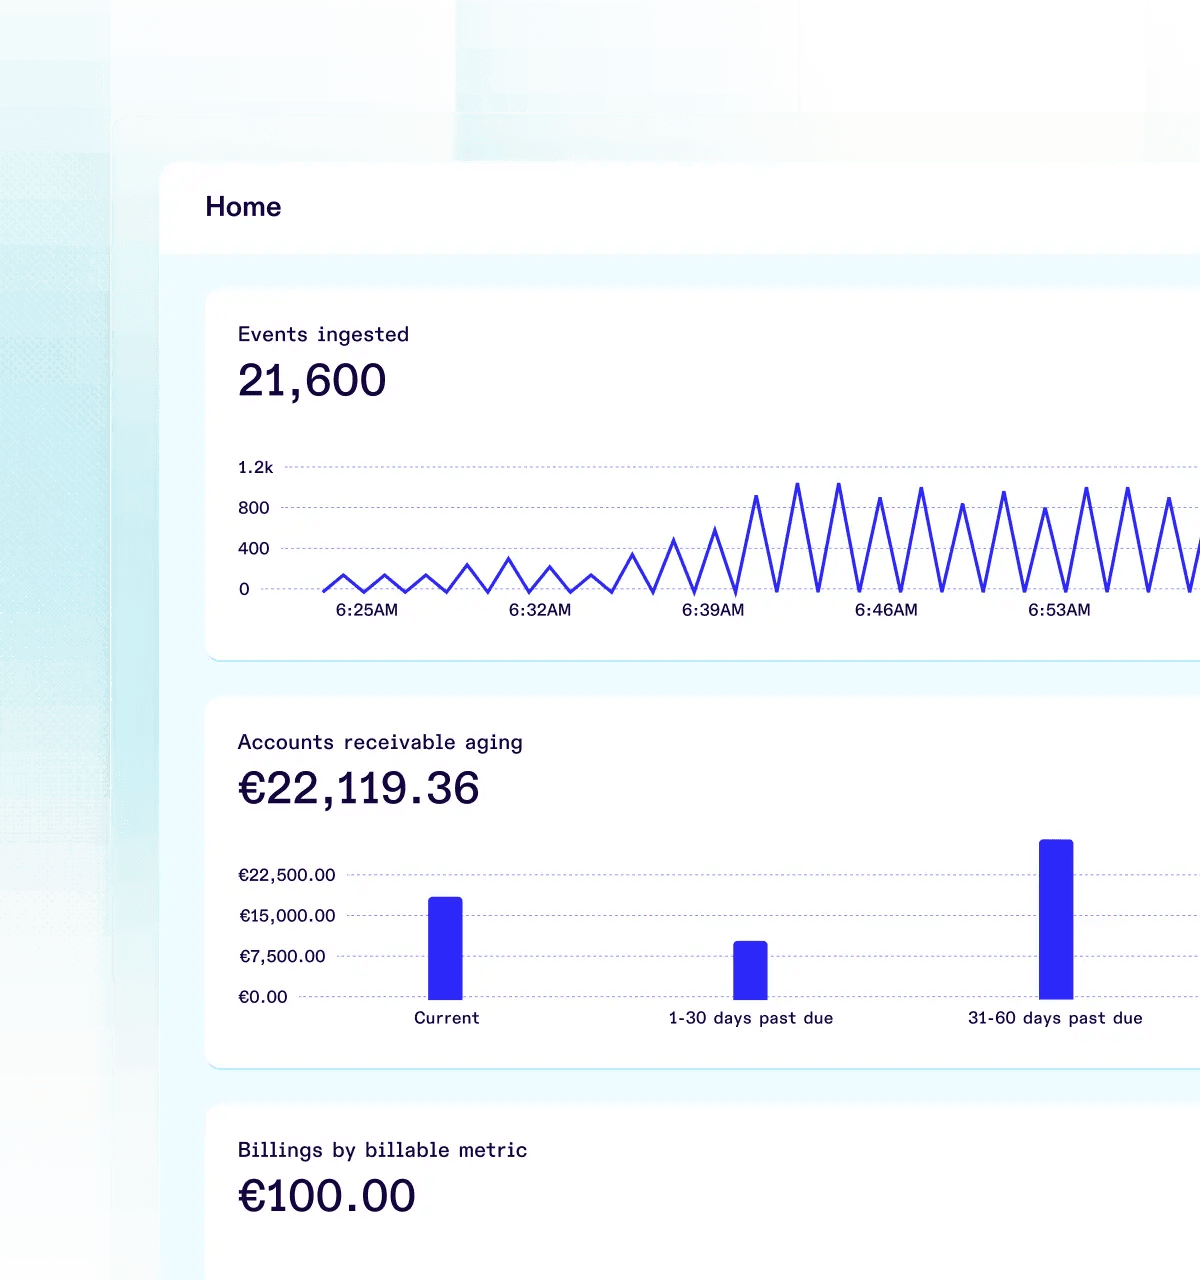Click the €22,500.00 y-axis label
The width and height of the screenshot is (1200, 1280).
click(286, 875)
